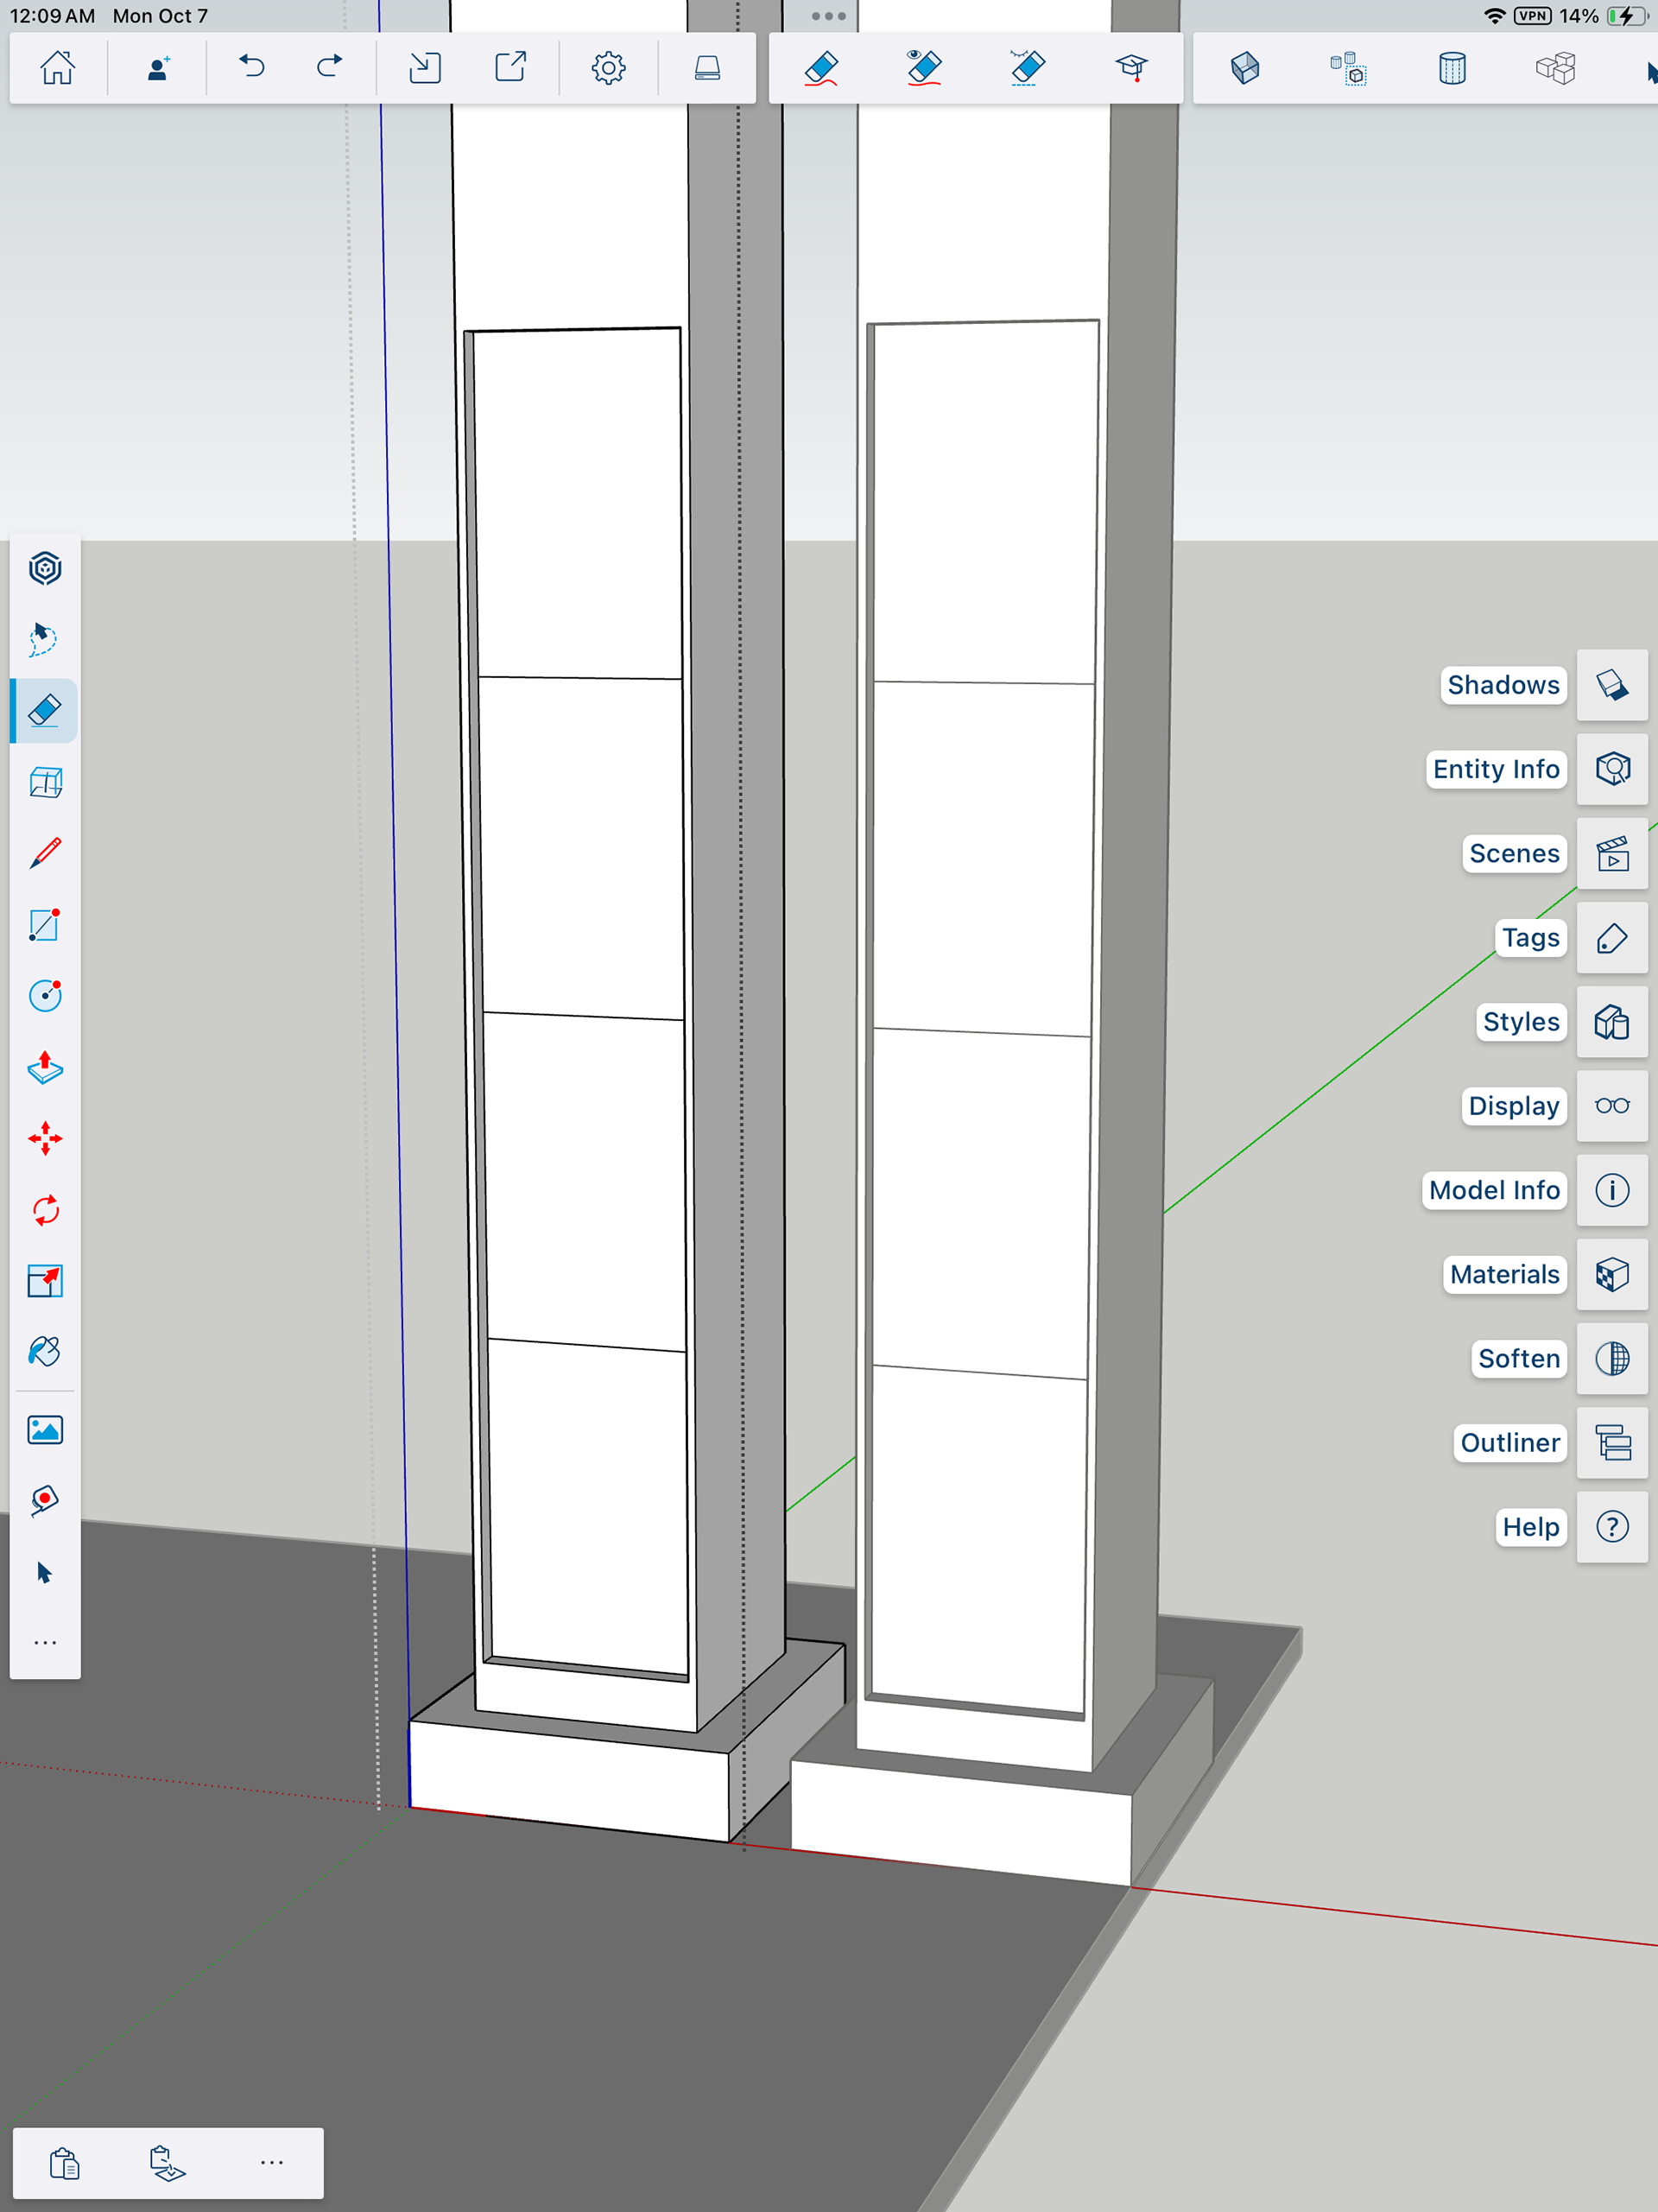Select the Push/Pull tool
Viewport: 1658px width, 2212px height.
(45, 1067)
